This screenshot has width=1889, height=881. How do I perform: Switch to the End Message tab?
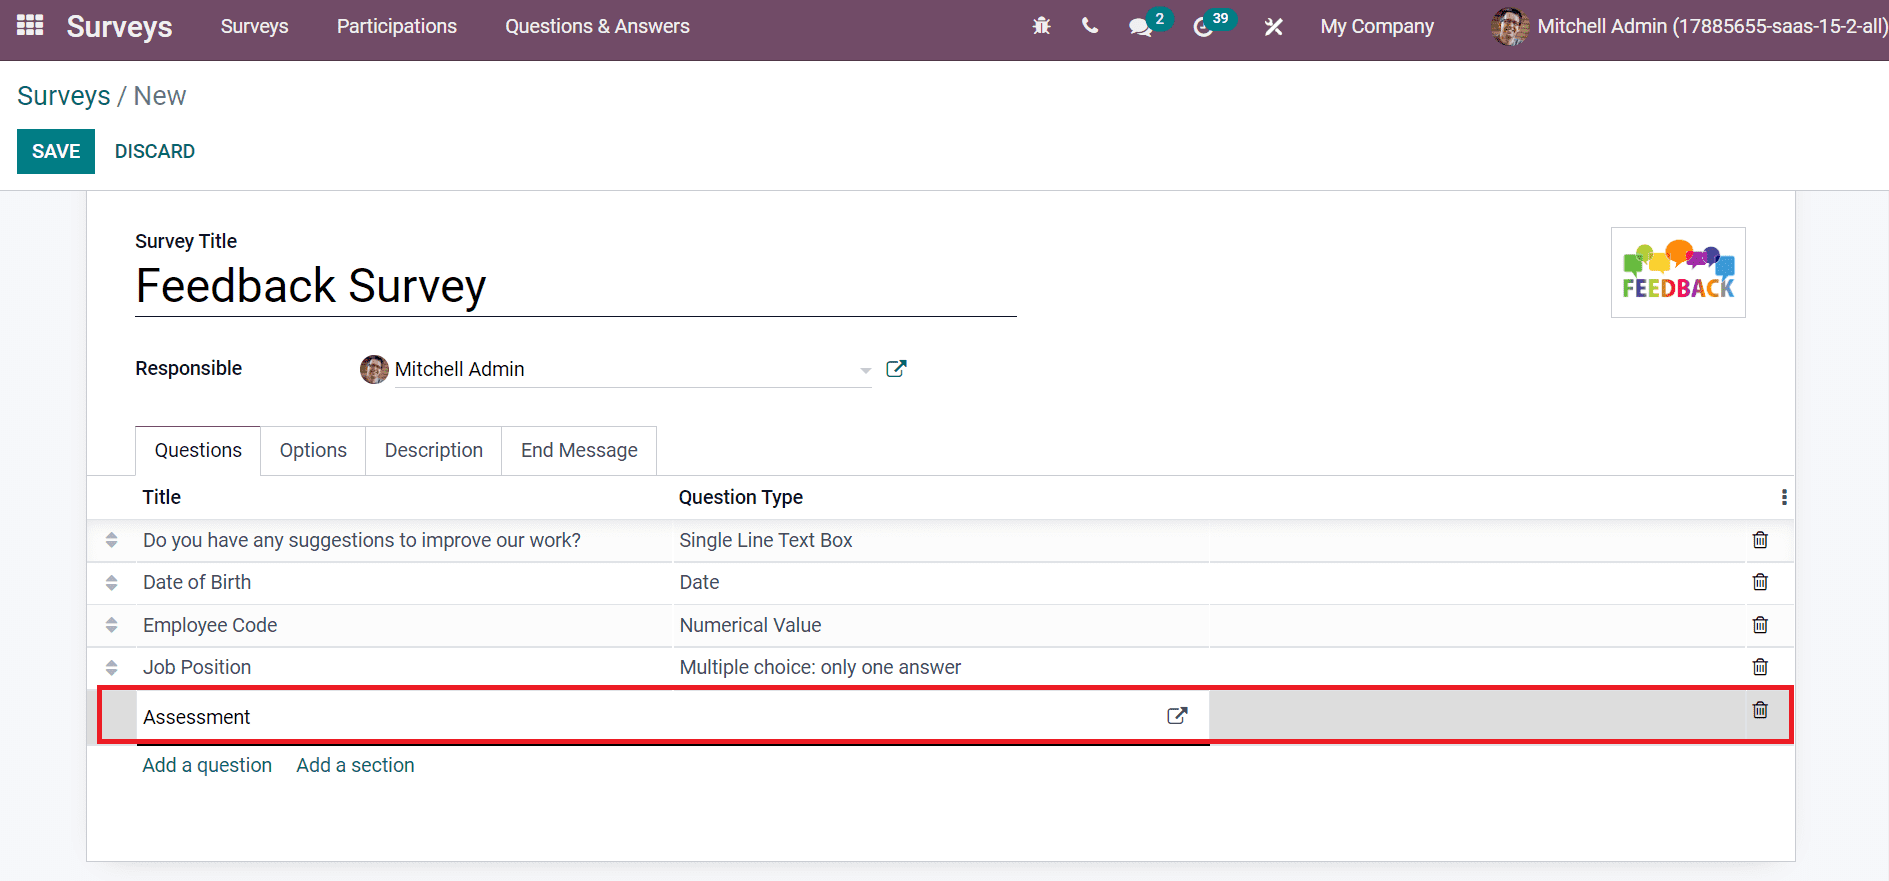[579, 450]
